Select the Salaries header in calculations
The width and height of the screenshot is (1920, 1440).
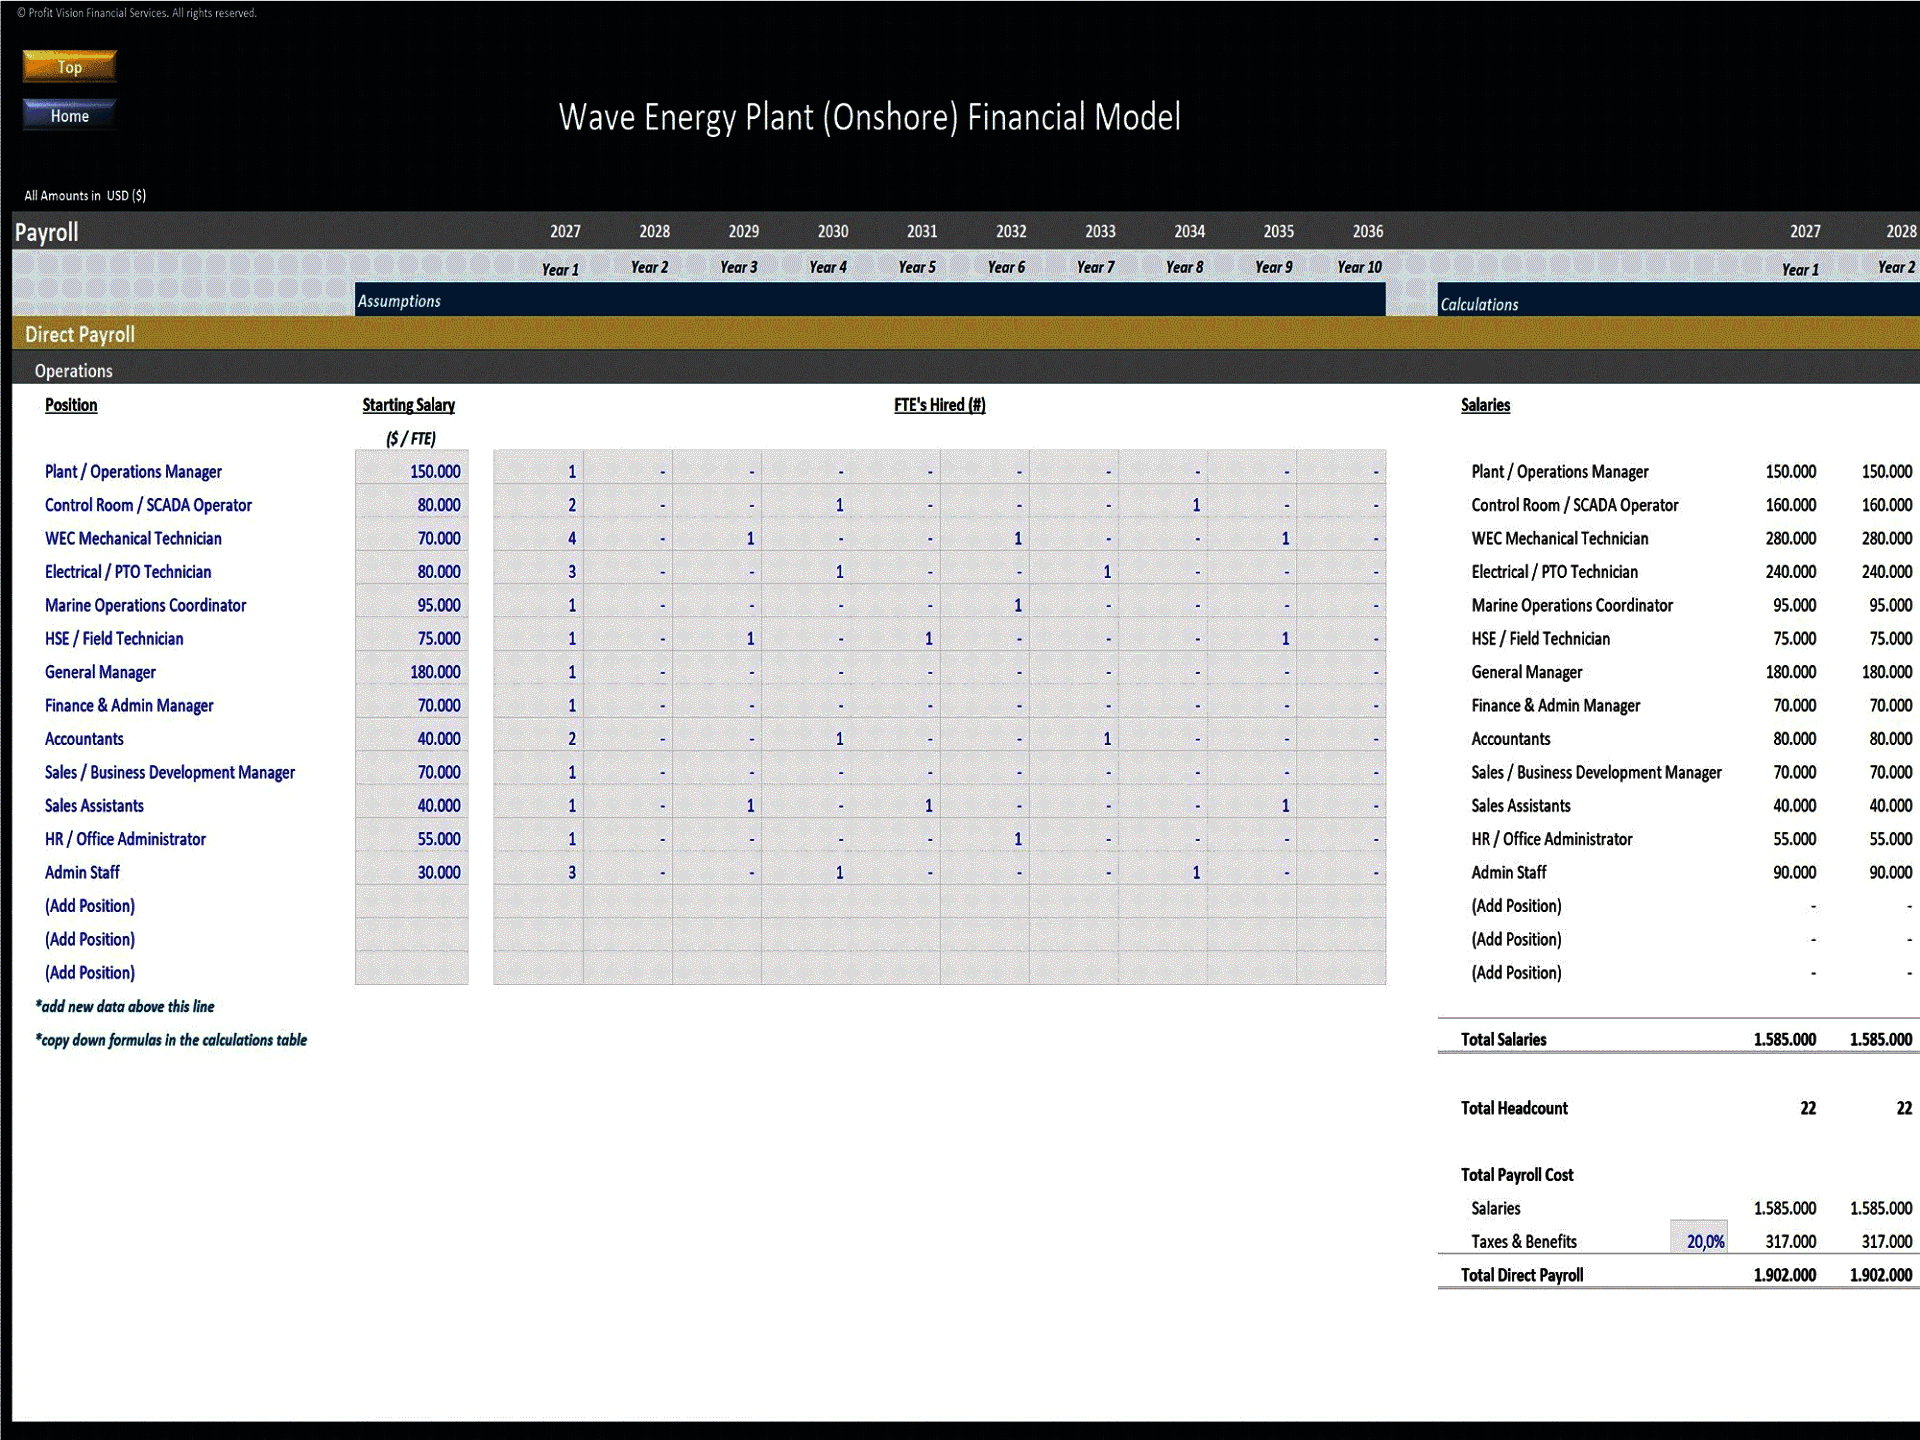(x=1485, y=405)
